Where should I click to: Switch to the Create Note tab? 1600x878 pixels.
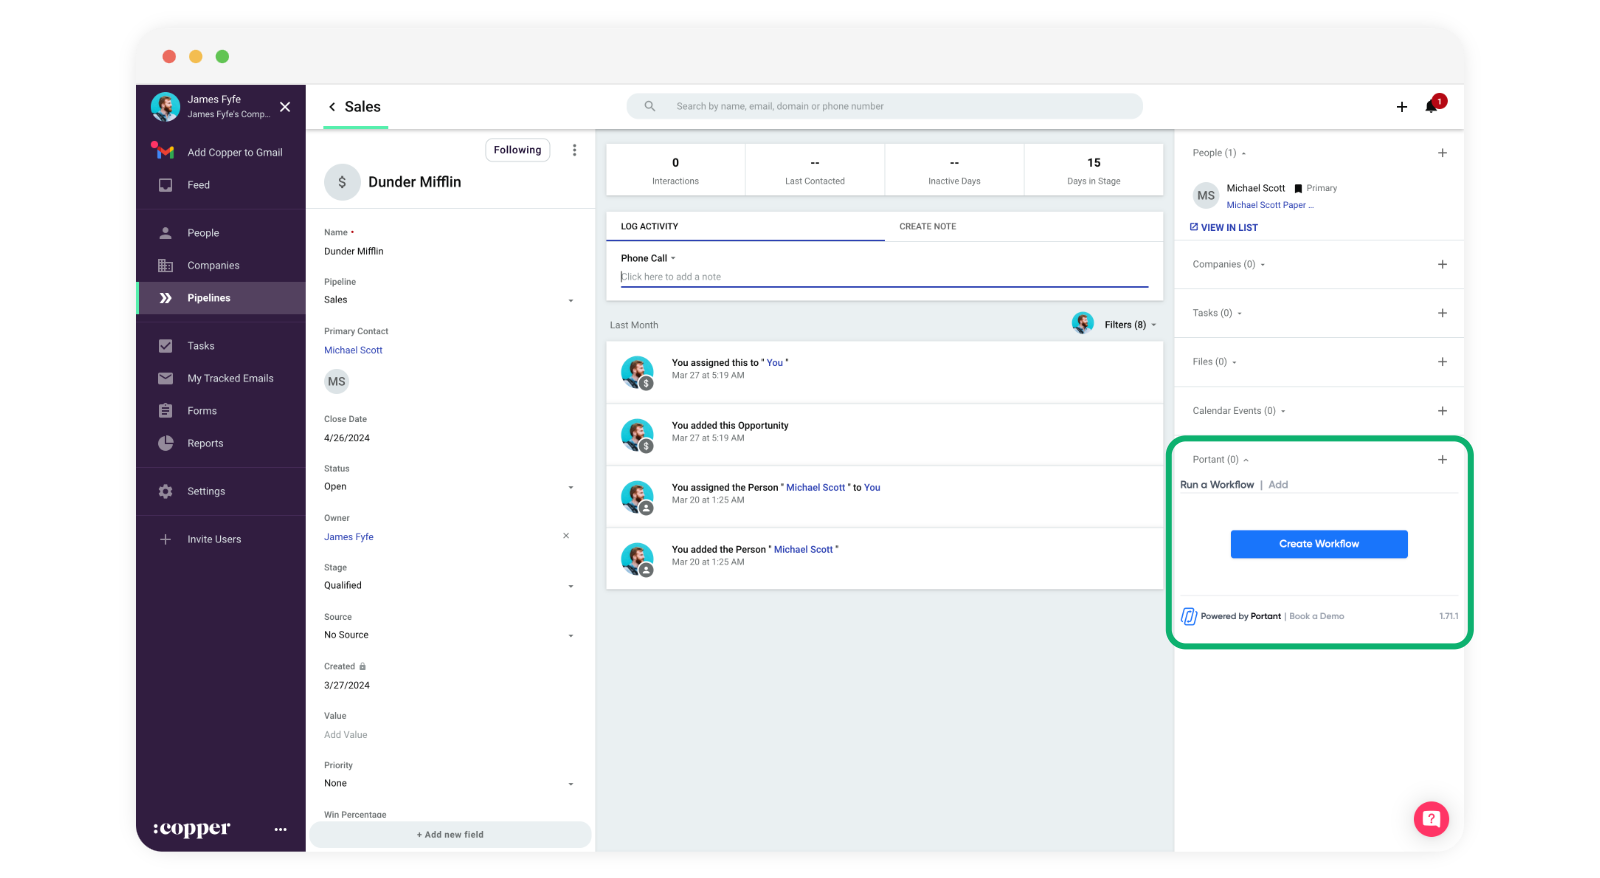point(927,227)
